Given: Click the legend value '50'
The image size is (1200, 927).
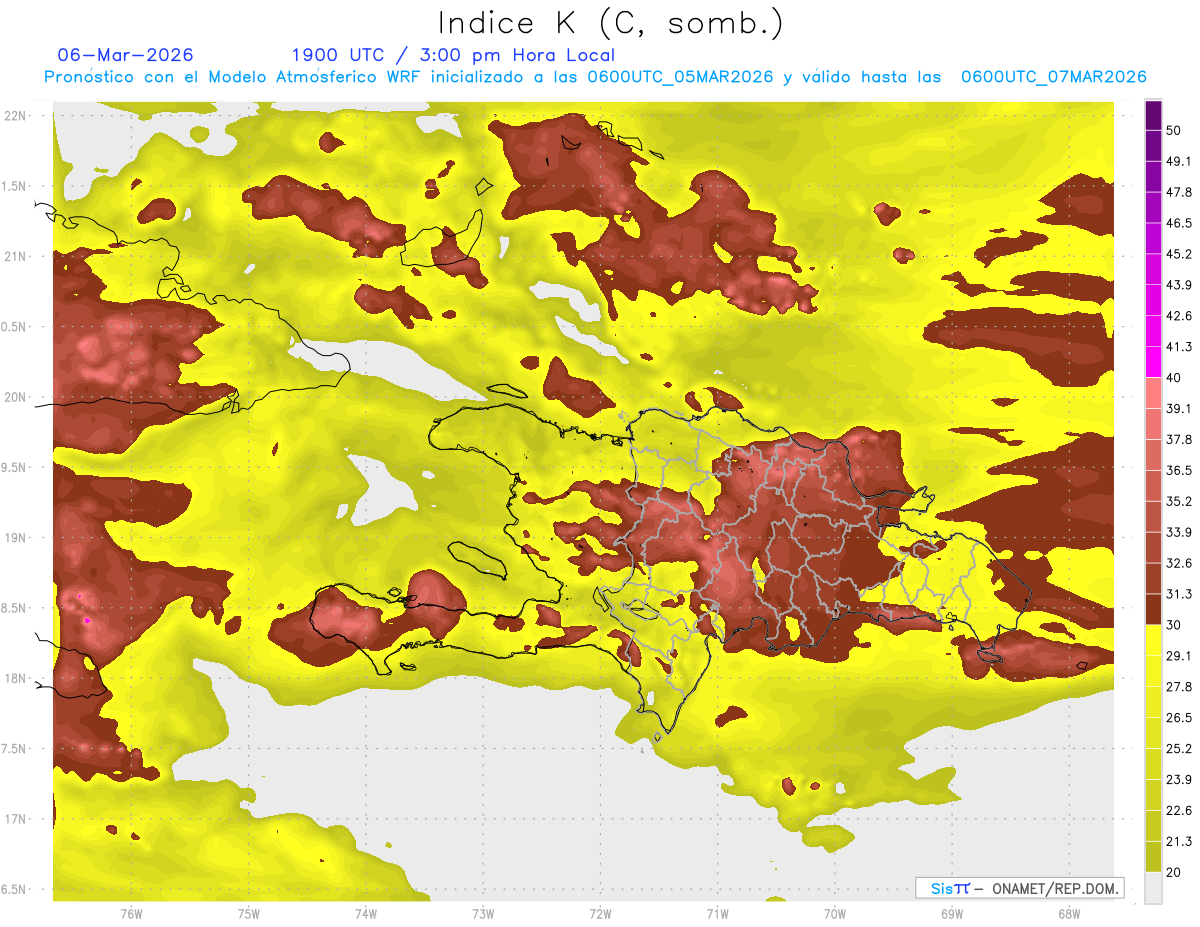Looking at the screenshot, I should (1174, 130).
